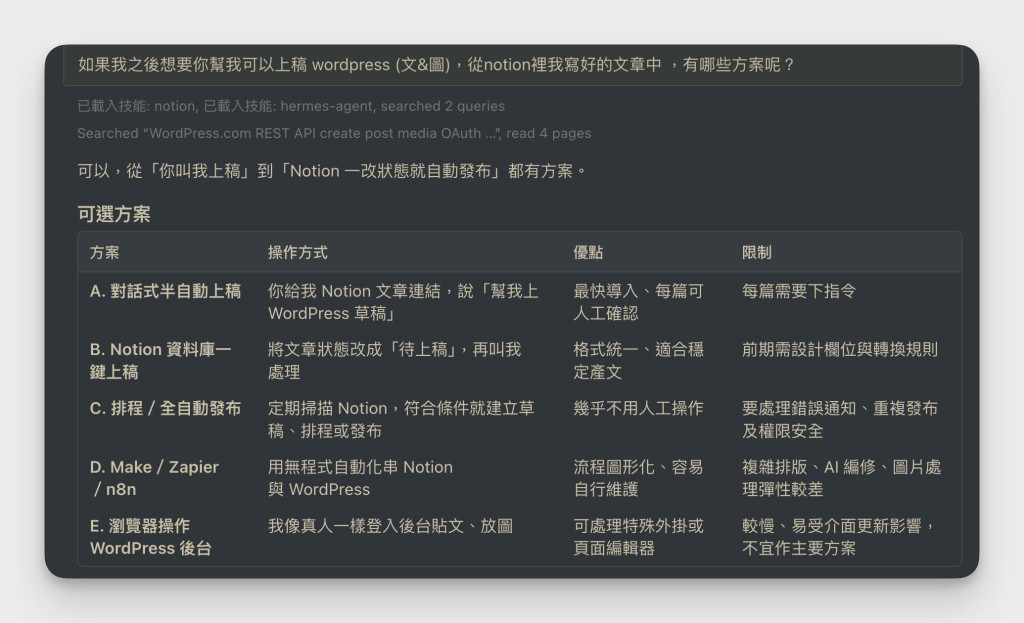Viewport: 1024px width, 623px height.
Task: Click the cell A. 對話式半自動上稿
Action: [x=166, y=291]
